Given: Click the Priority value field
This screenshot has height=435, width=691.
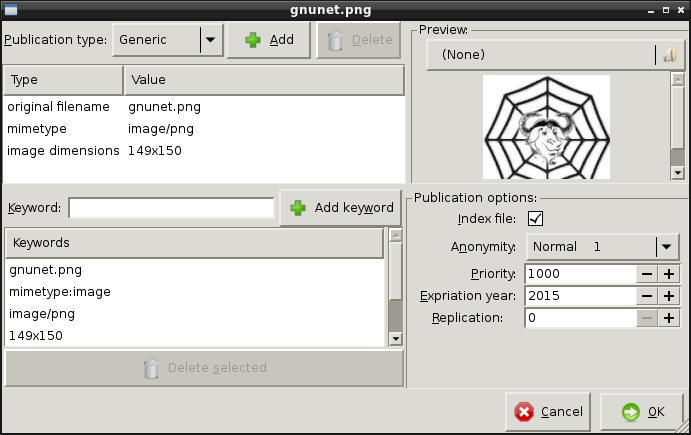Looking at the screenshot, I should tap(581, 274).
